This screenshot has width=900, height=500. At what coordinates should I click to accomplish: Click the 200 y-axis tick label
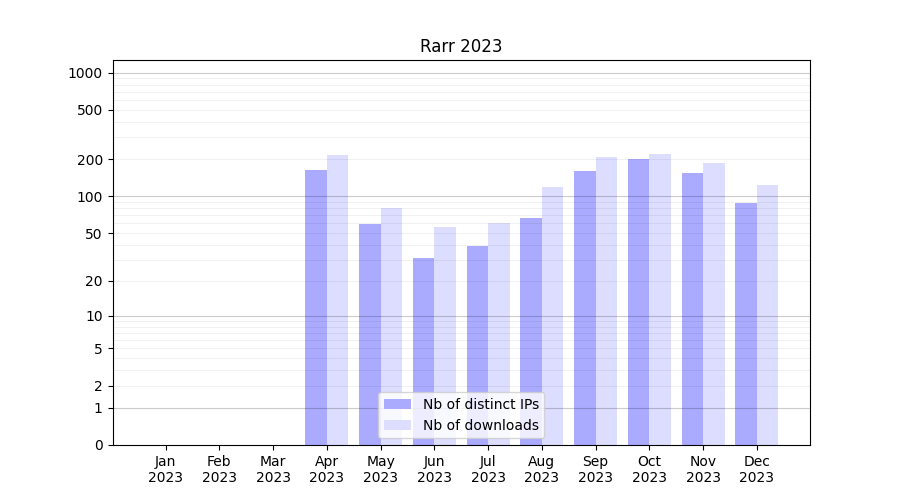(91, 160)
